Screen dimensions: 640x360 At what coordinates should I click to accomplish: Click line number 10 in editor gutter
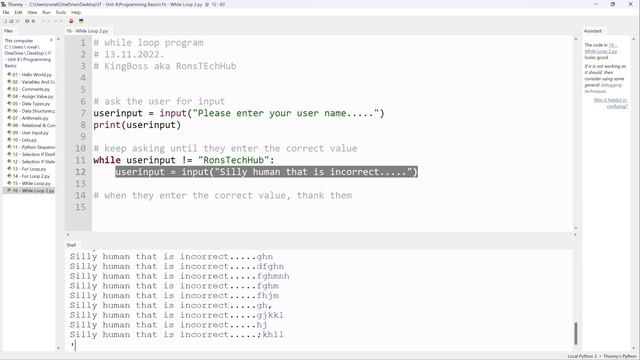tap(80, 148)
